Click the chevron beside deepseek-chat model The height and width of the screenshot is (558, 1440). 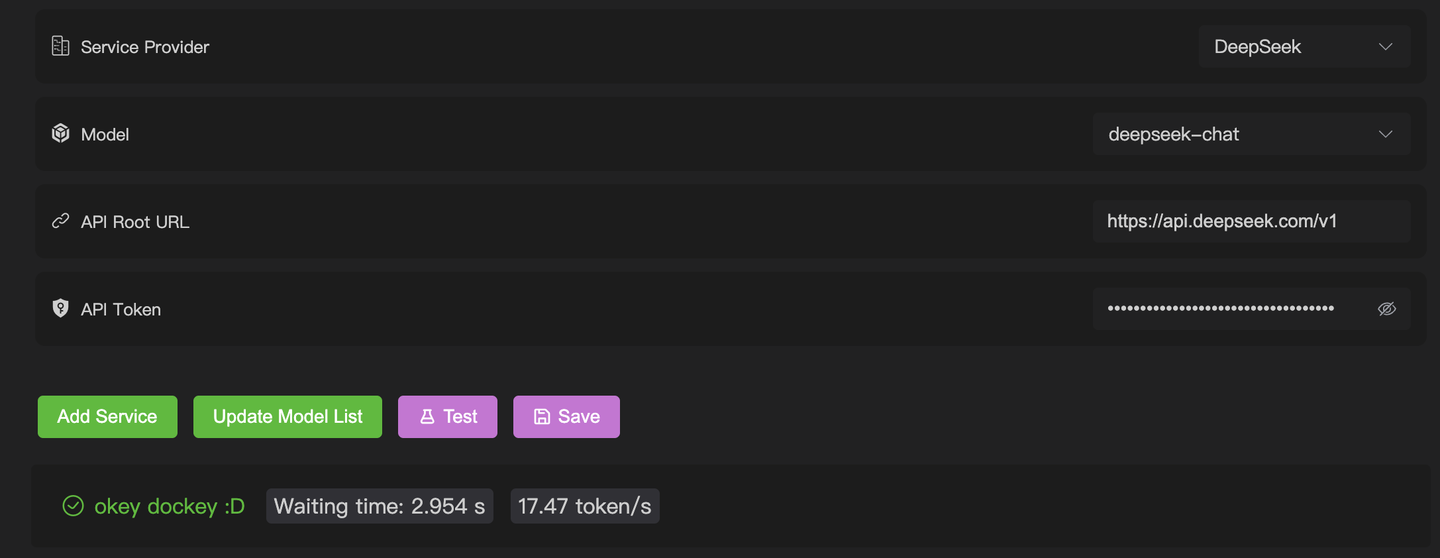[x=1385, y=134]
